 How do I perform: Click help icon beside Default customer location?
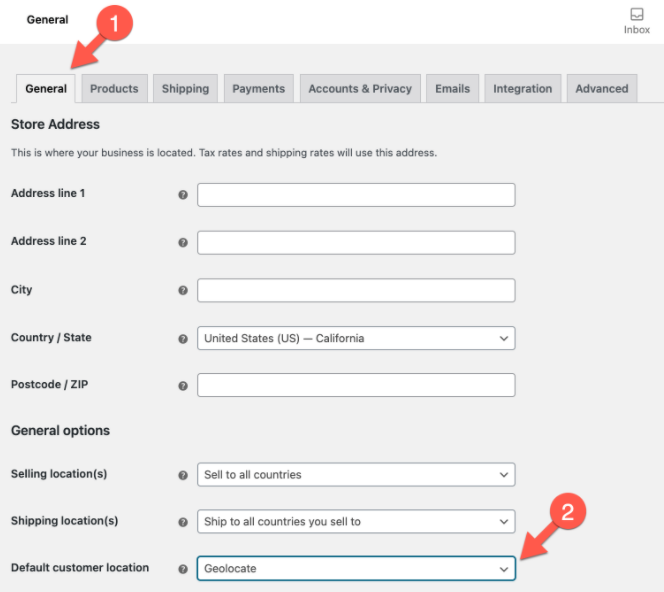[183, 569]
